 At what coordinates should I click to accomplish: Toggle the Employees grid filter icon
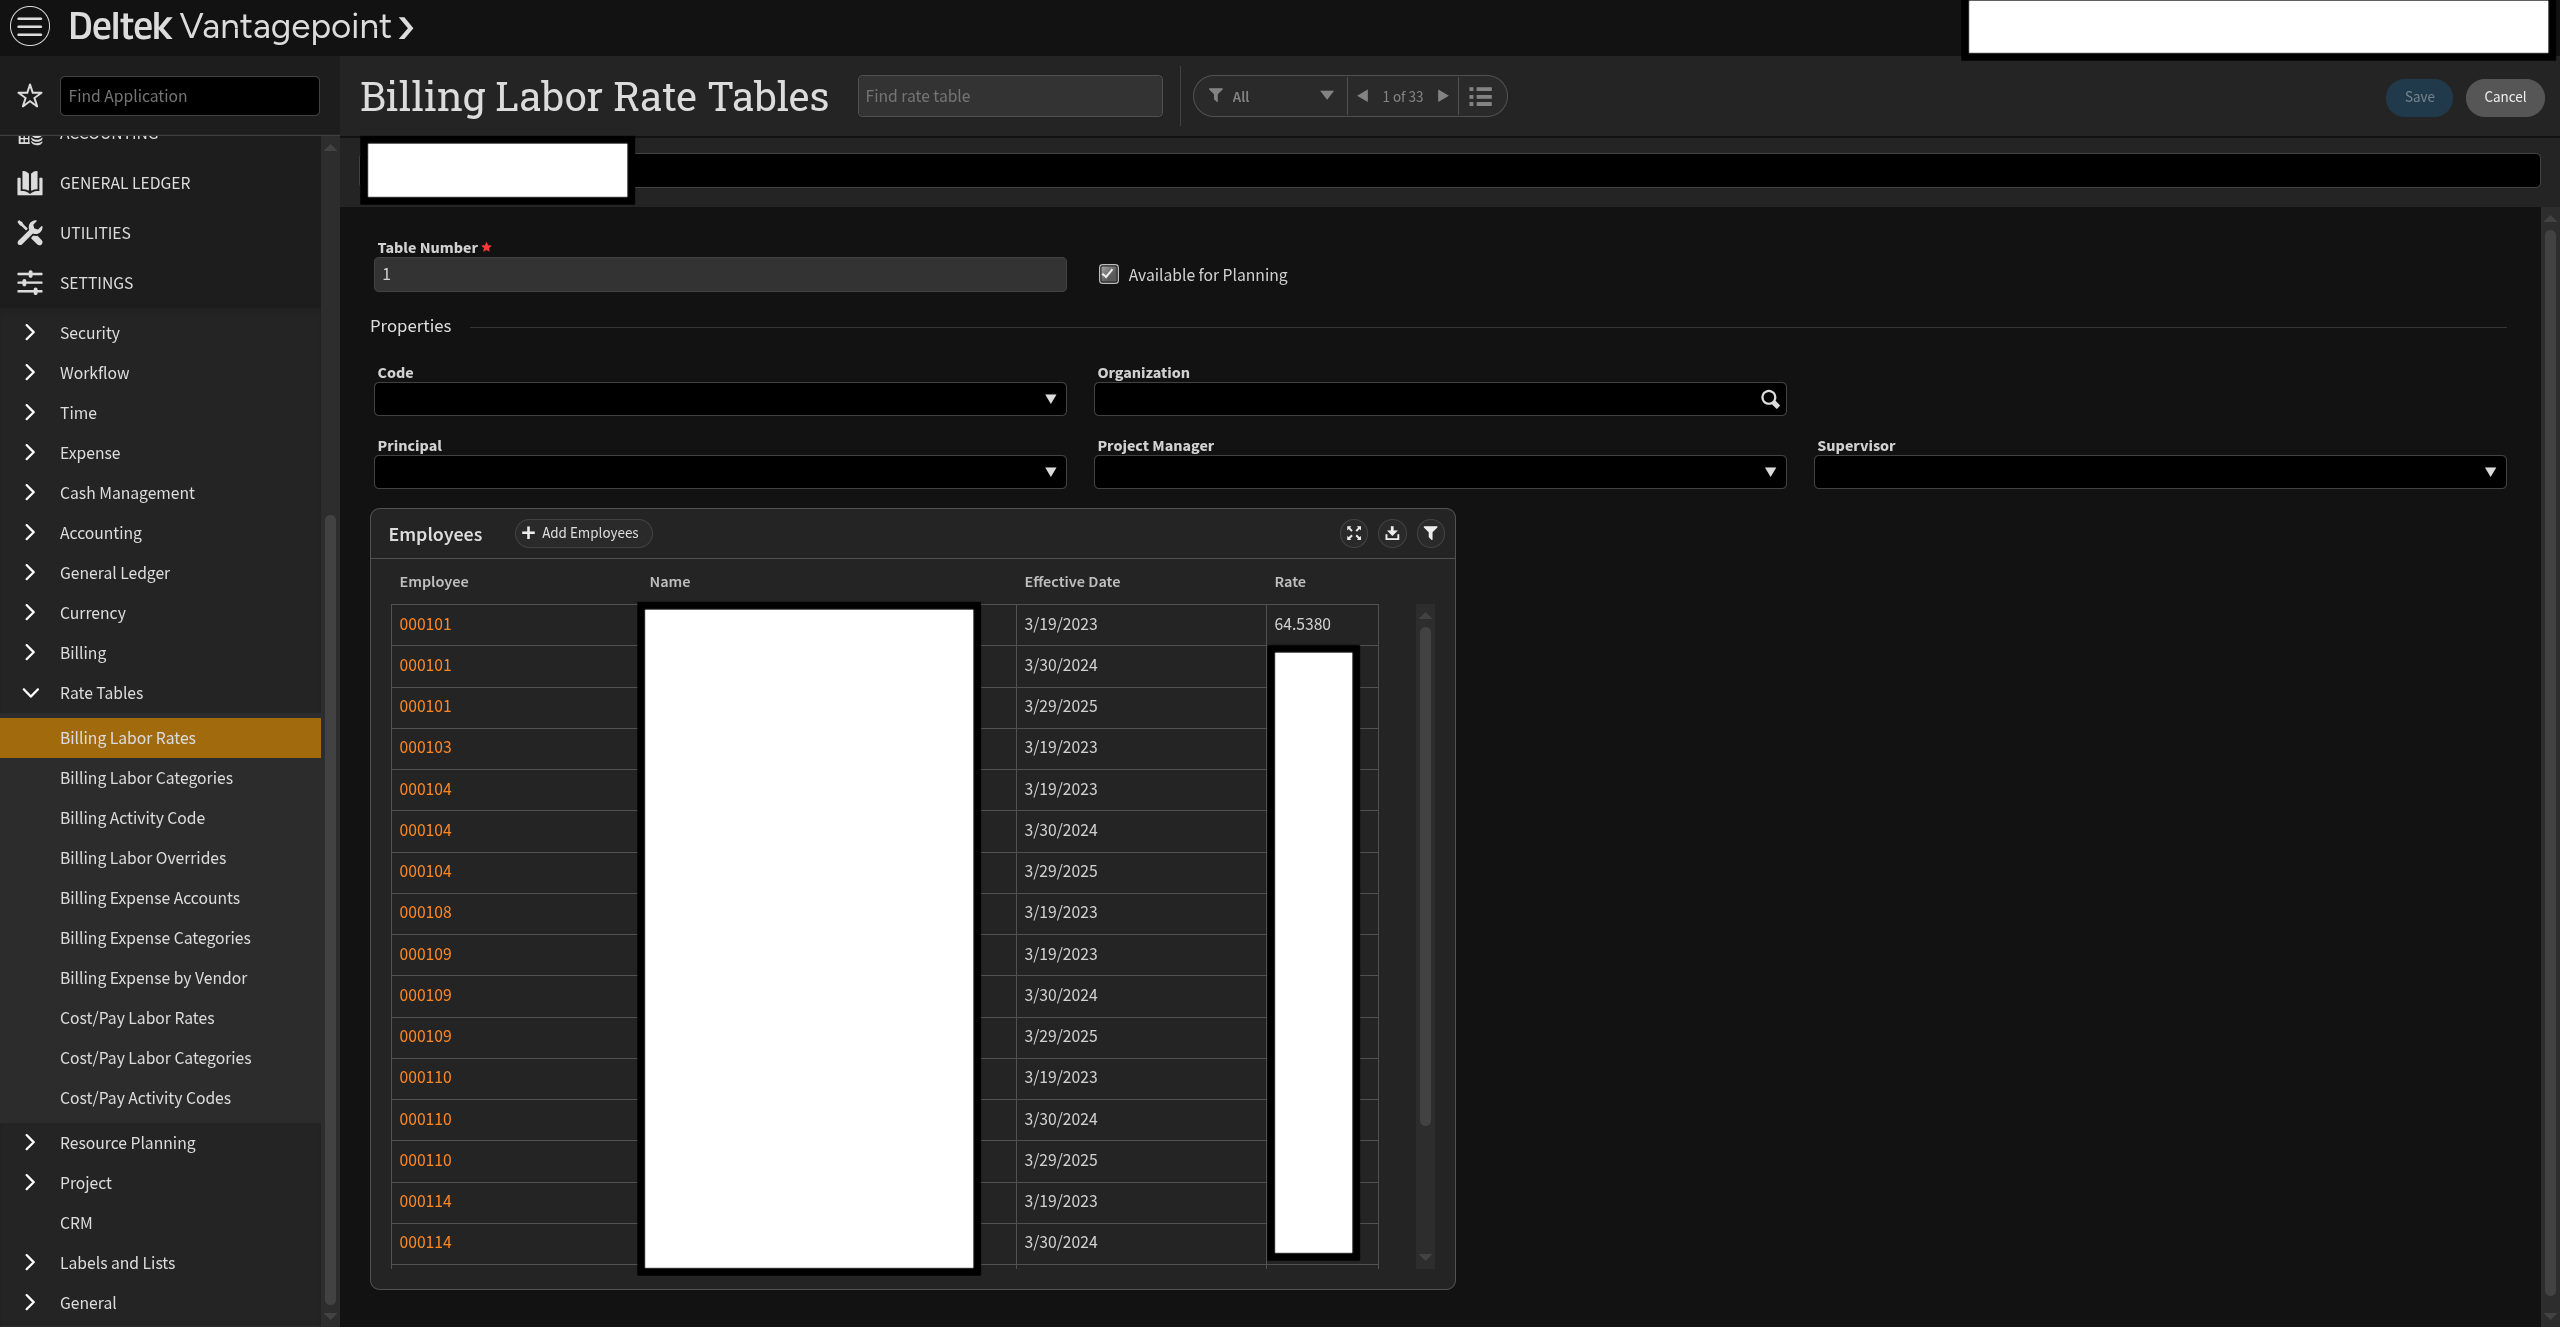click(x=1431, y=533)
